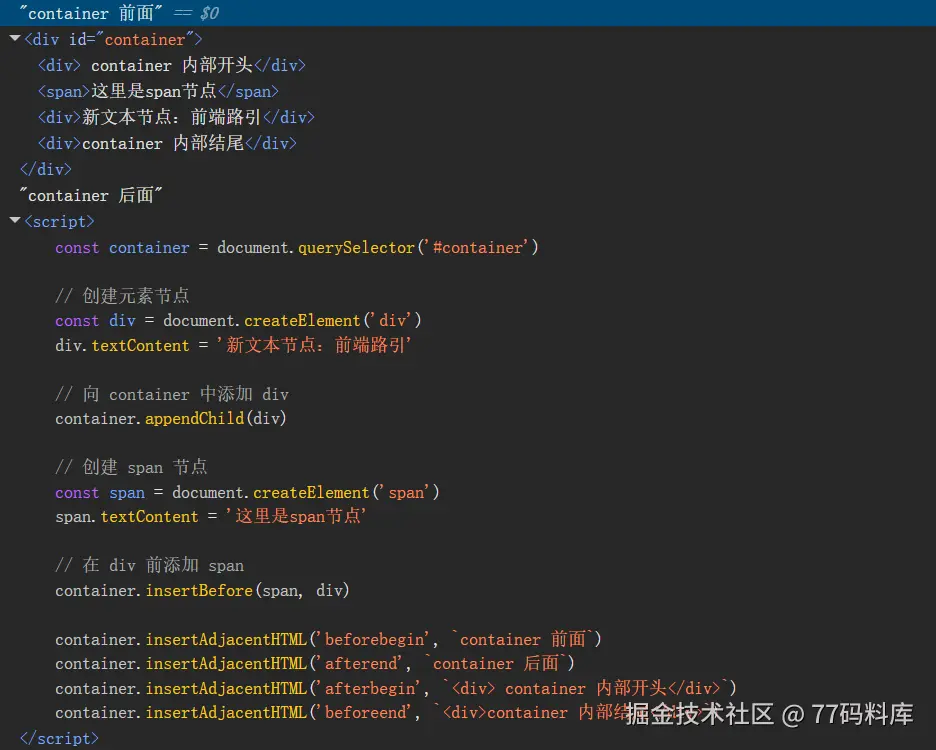936x750 pixels.
Task: Select the div id="container" opening tag
Action: click(113, 39)
